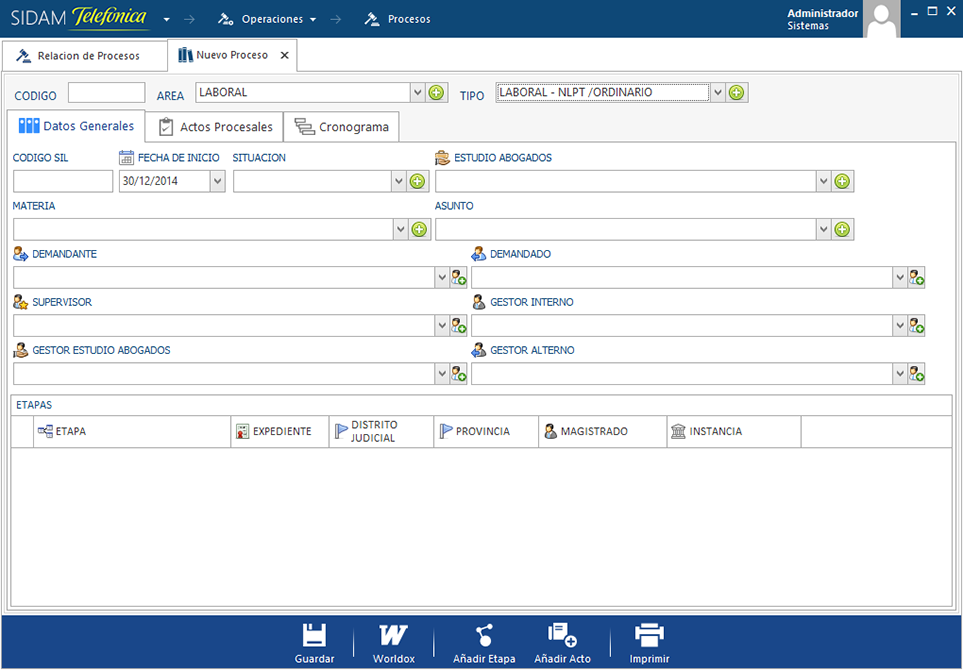
Task: Add new AREA with green plus icon
Action: pos(436,93)
